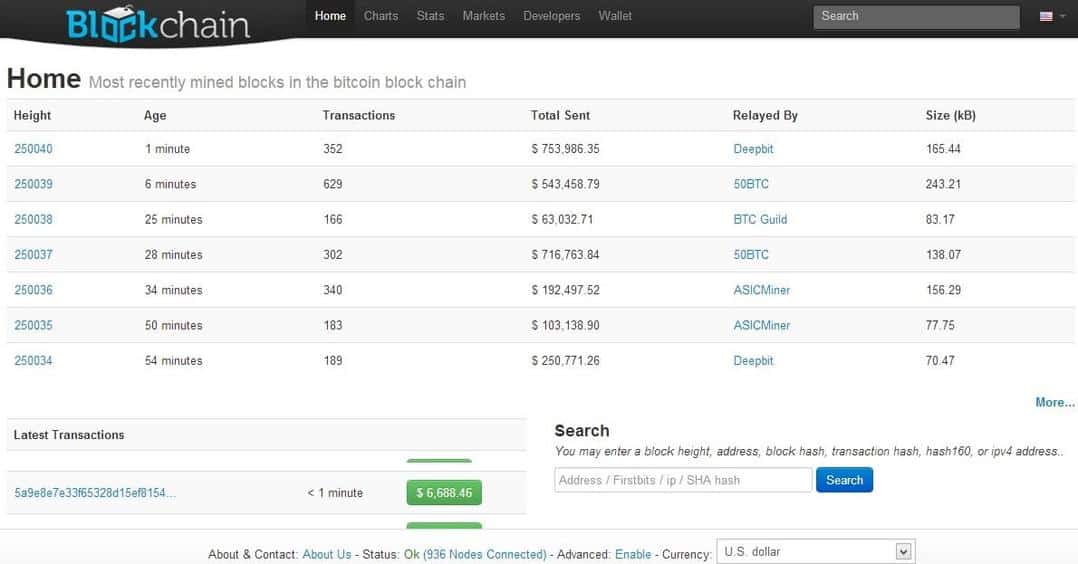
Task: Click the green $ 6,688.46 amount button
Action: [443, 493]
